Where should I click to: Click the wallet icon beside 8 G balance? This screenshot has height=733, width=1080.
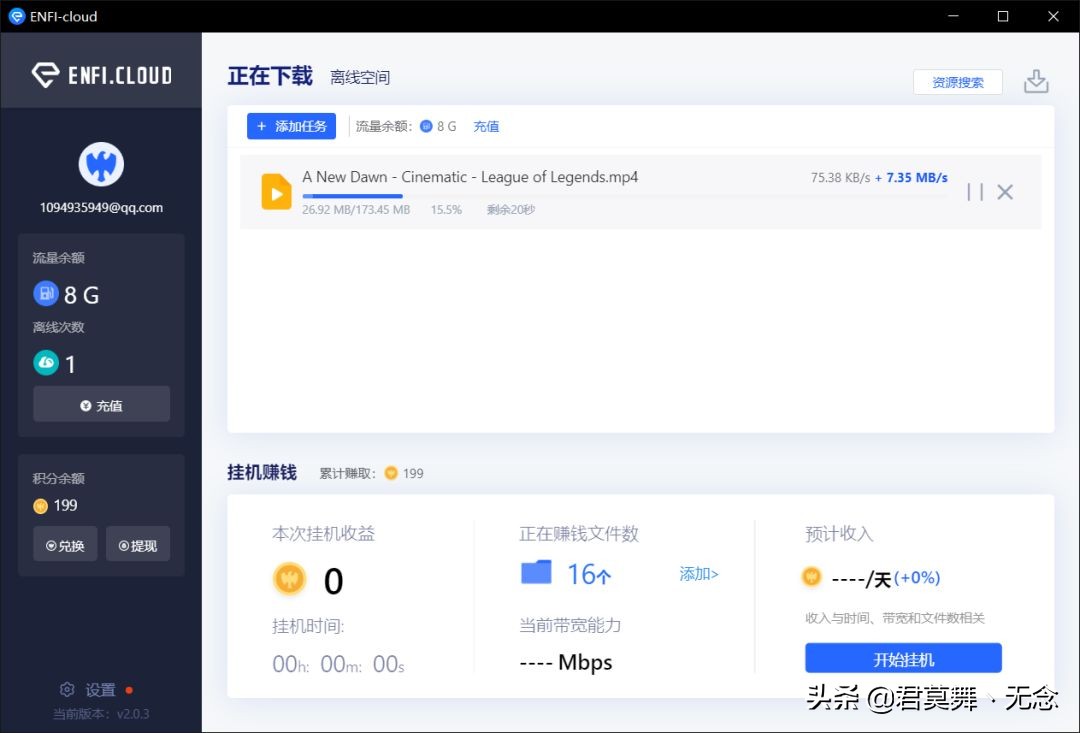point(46,294)
